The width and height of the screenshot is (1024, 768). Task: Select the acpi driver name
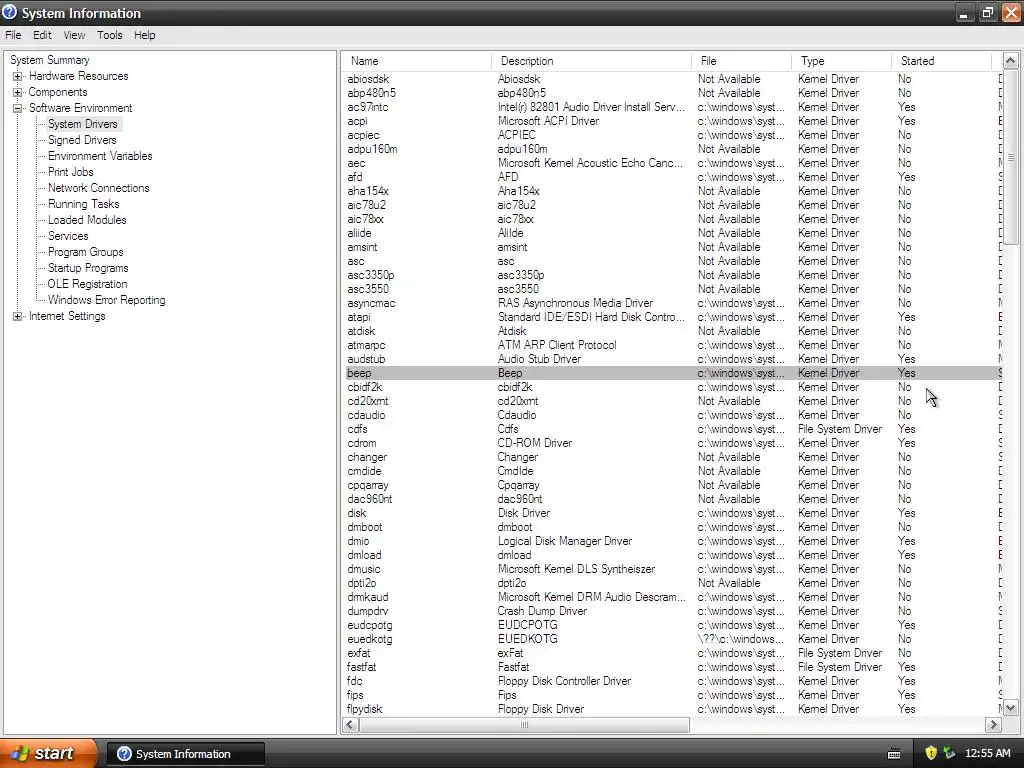[x=357, y=121]
